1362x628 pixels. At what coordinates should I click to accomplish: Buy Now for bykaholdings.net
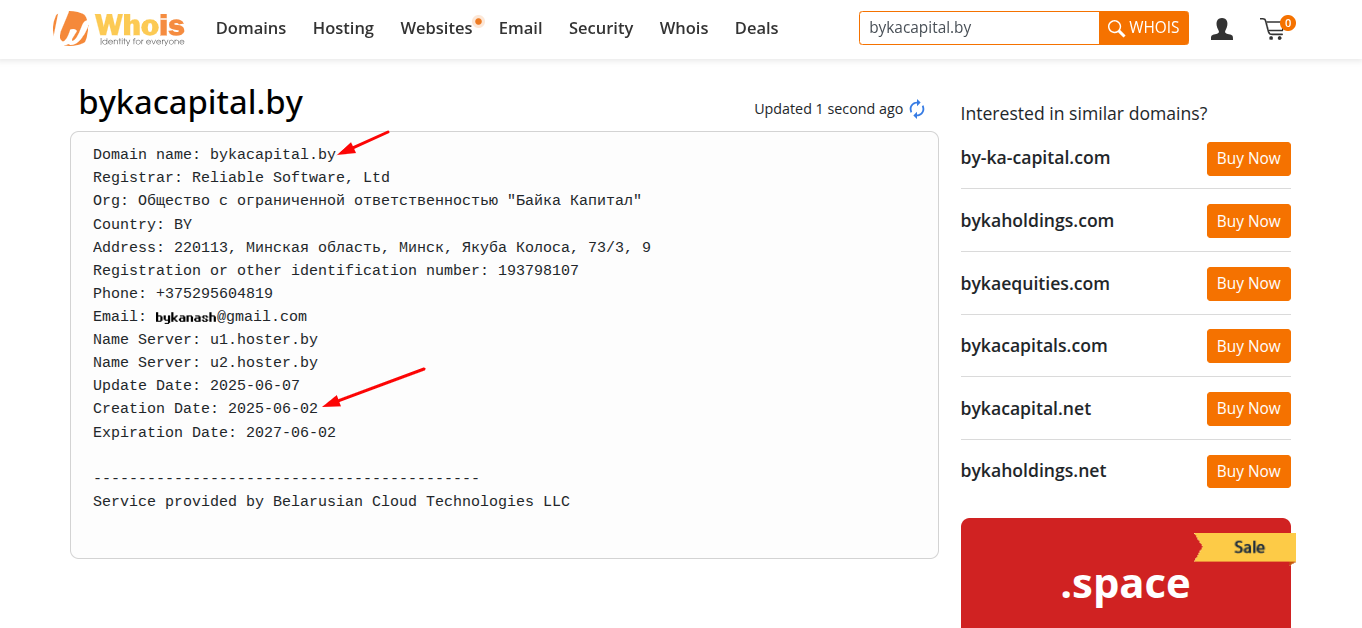coord(1249,471)
